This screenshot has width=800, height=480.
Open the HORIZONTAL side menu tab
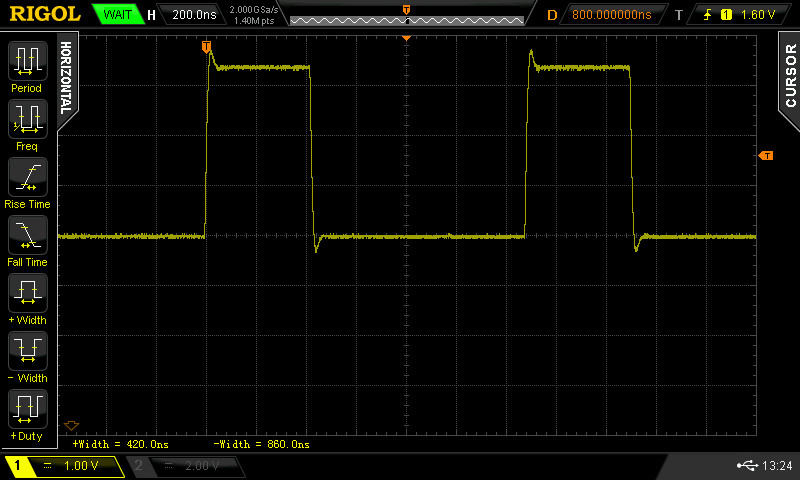67,77
